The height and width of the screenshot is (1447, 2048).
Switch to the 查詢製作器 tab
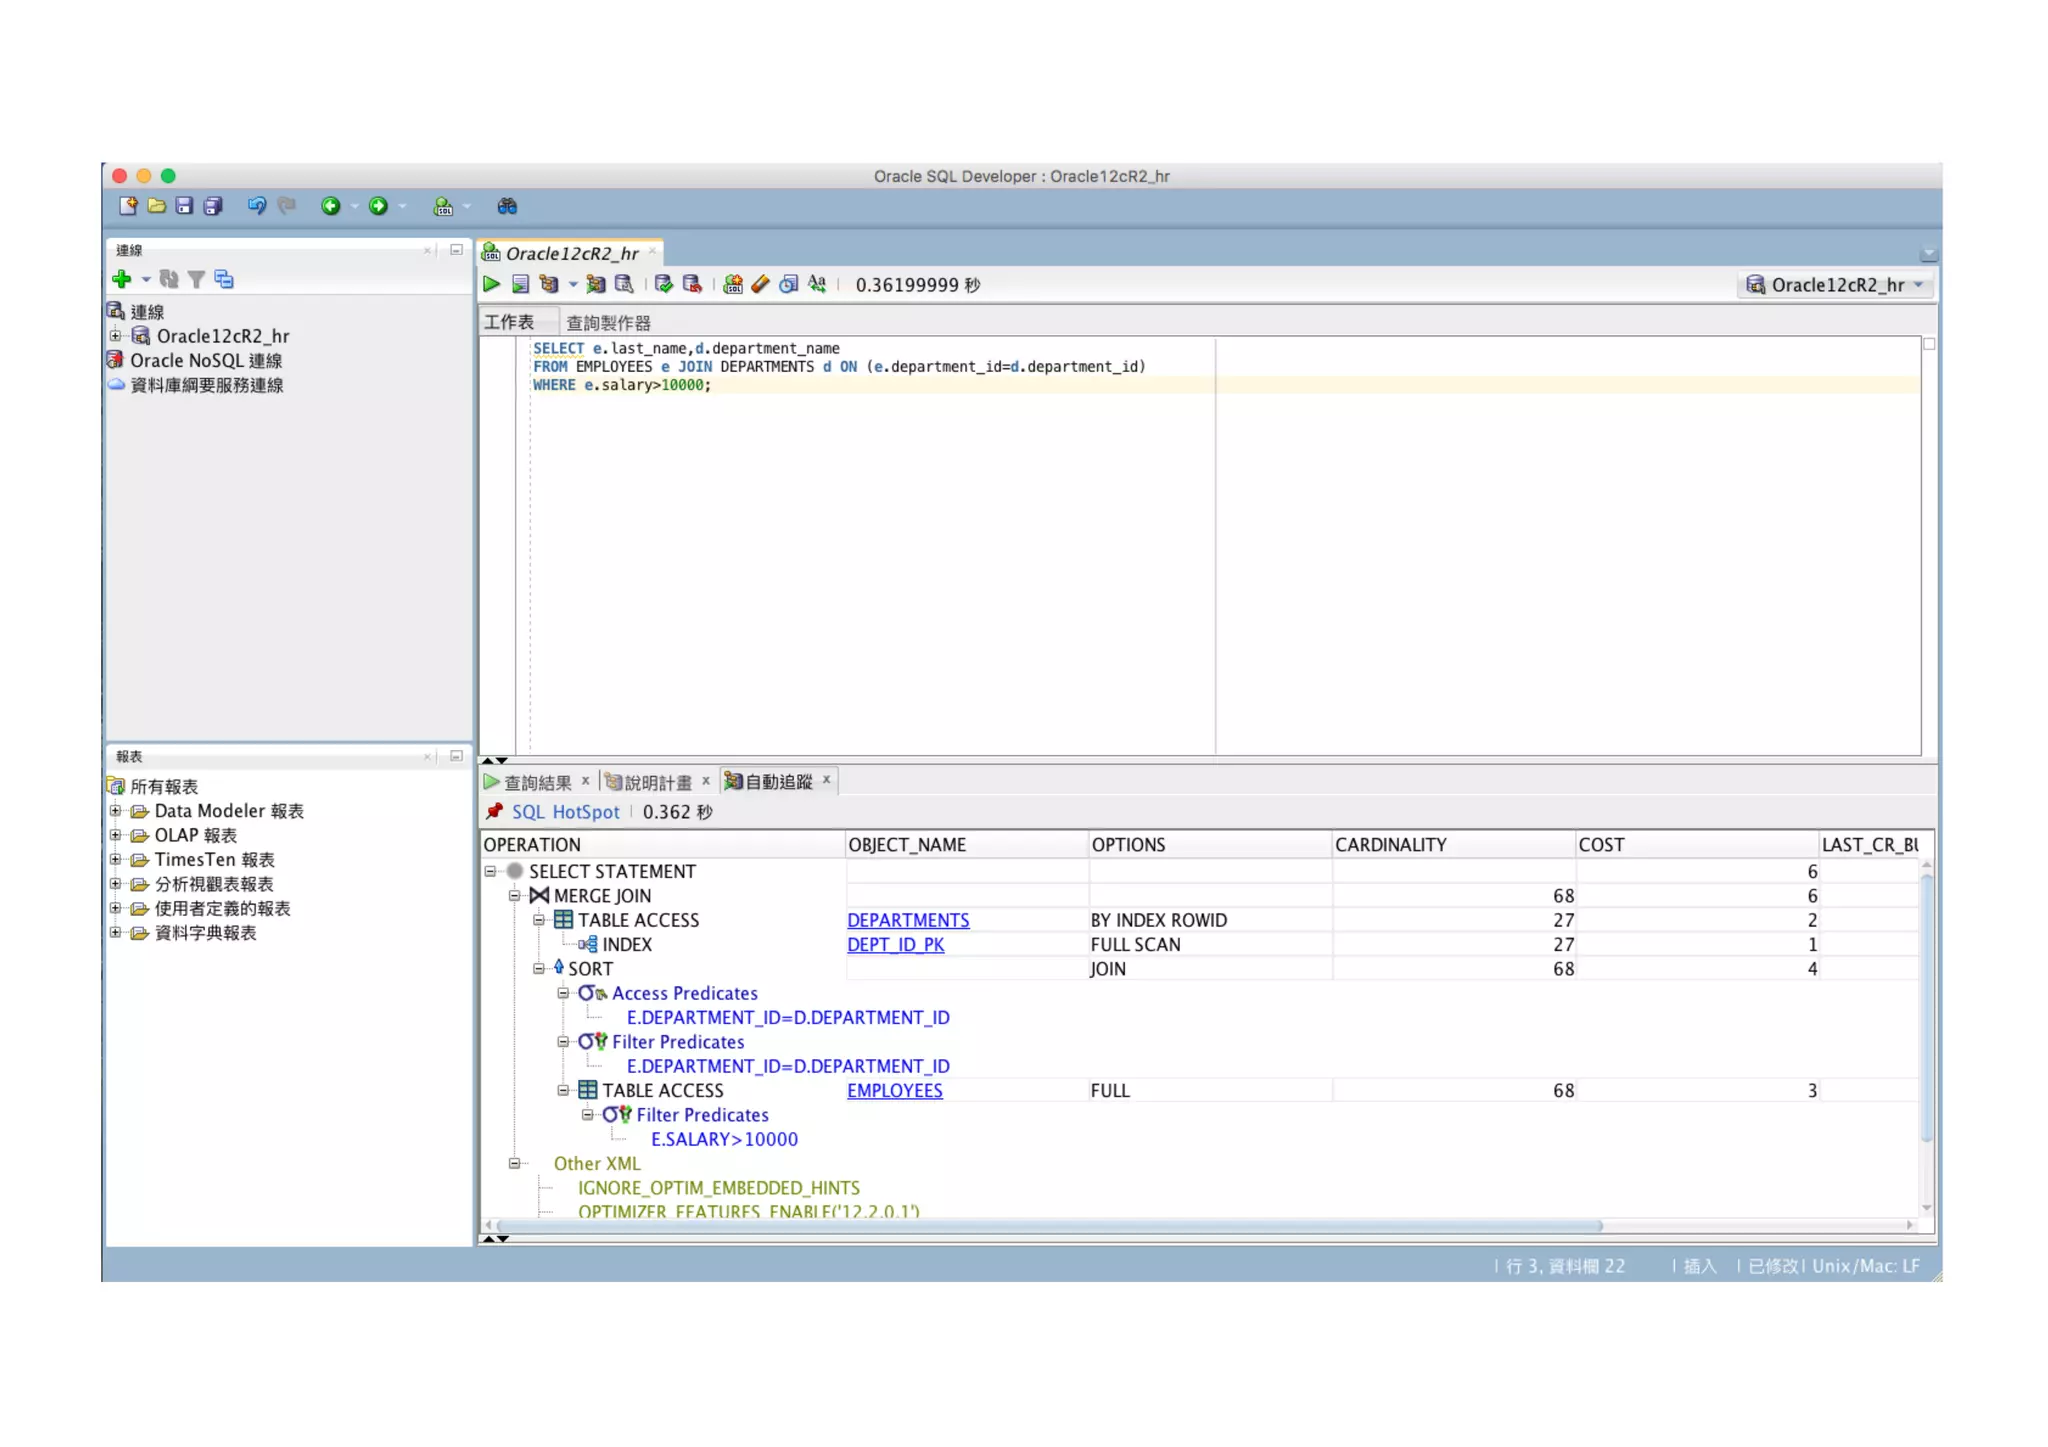608,323
